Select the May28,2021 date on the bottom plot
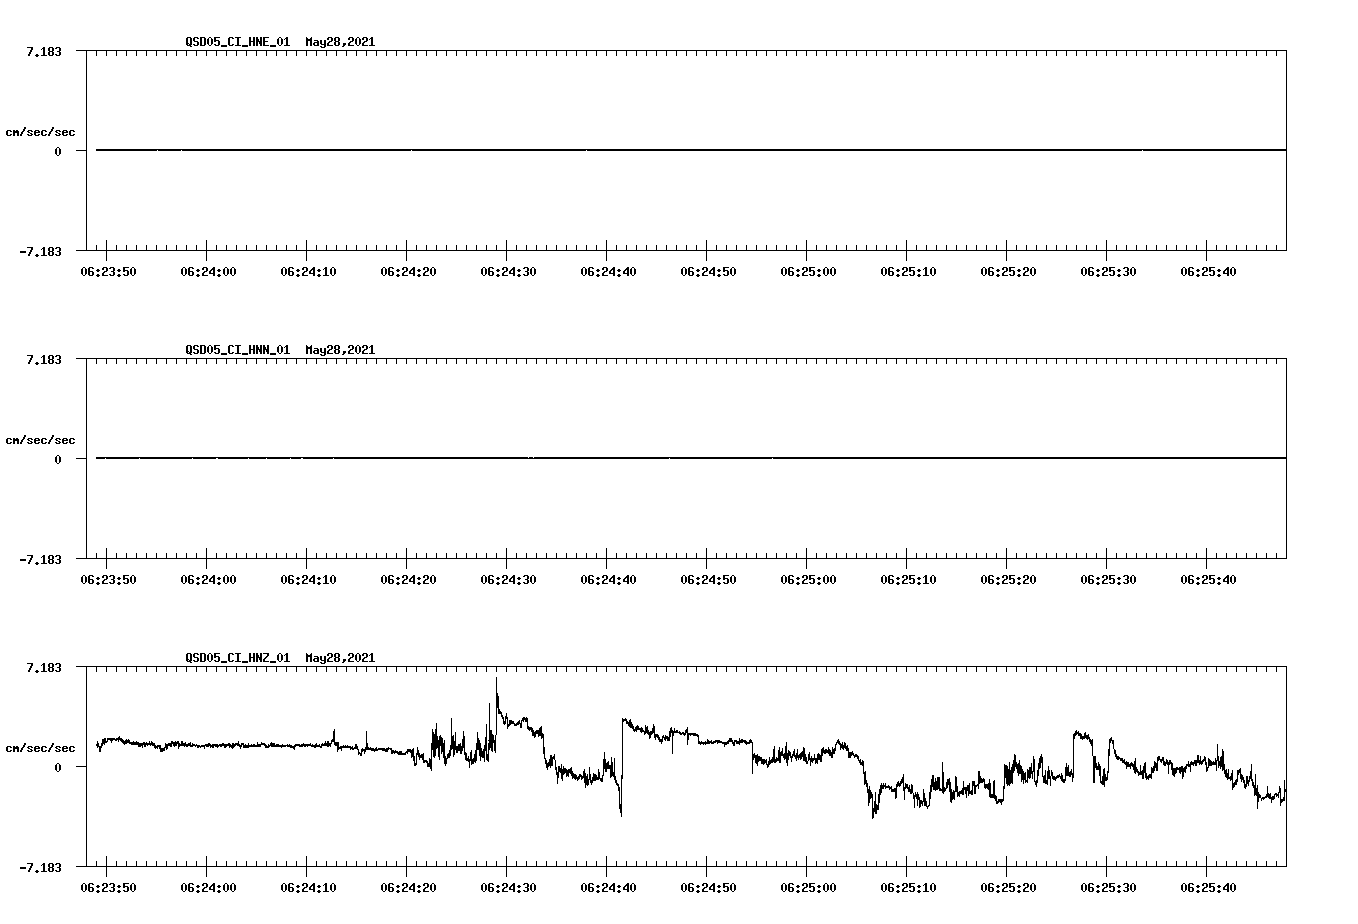 339,657
